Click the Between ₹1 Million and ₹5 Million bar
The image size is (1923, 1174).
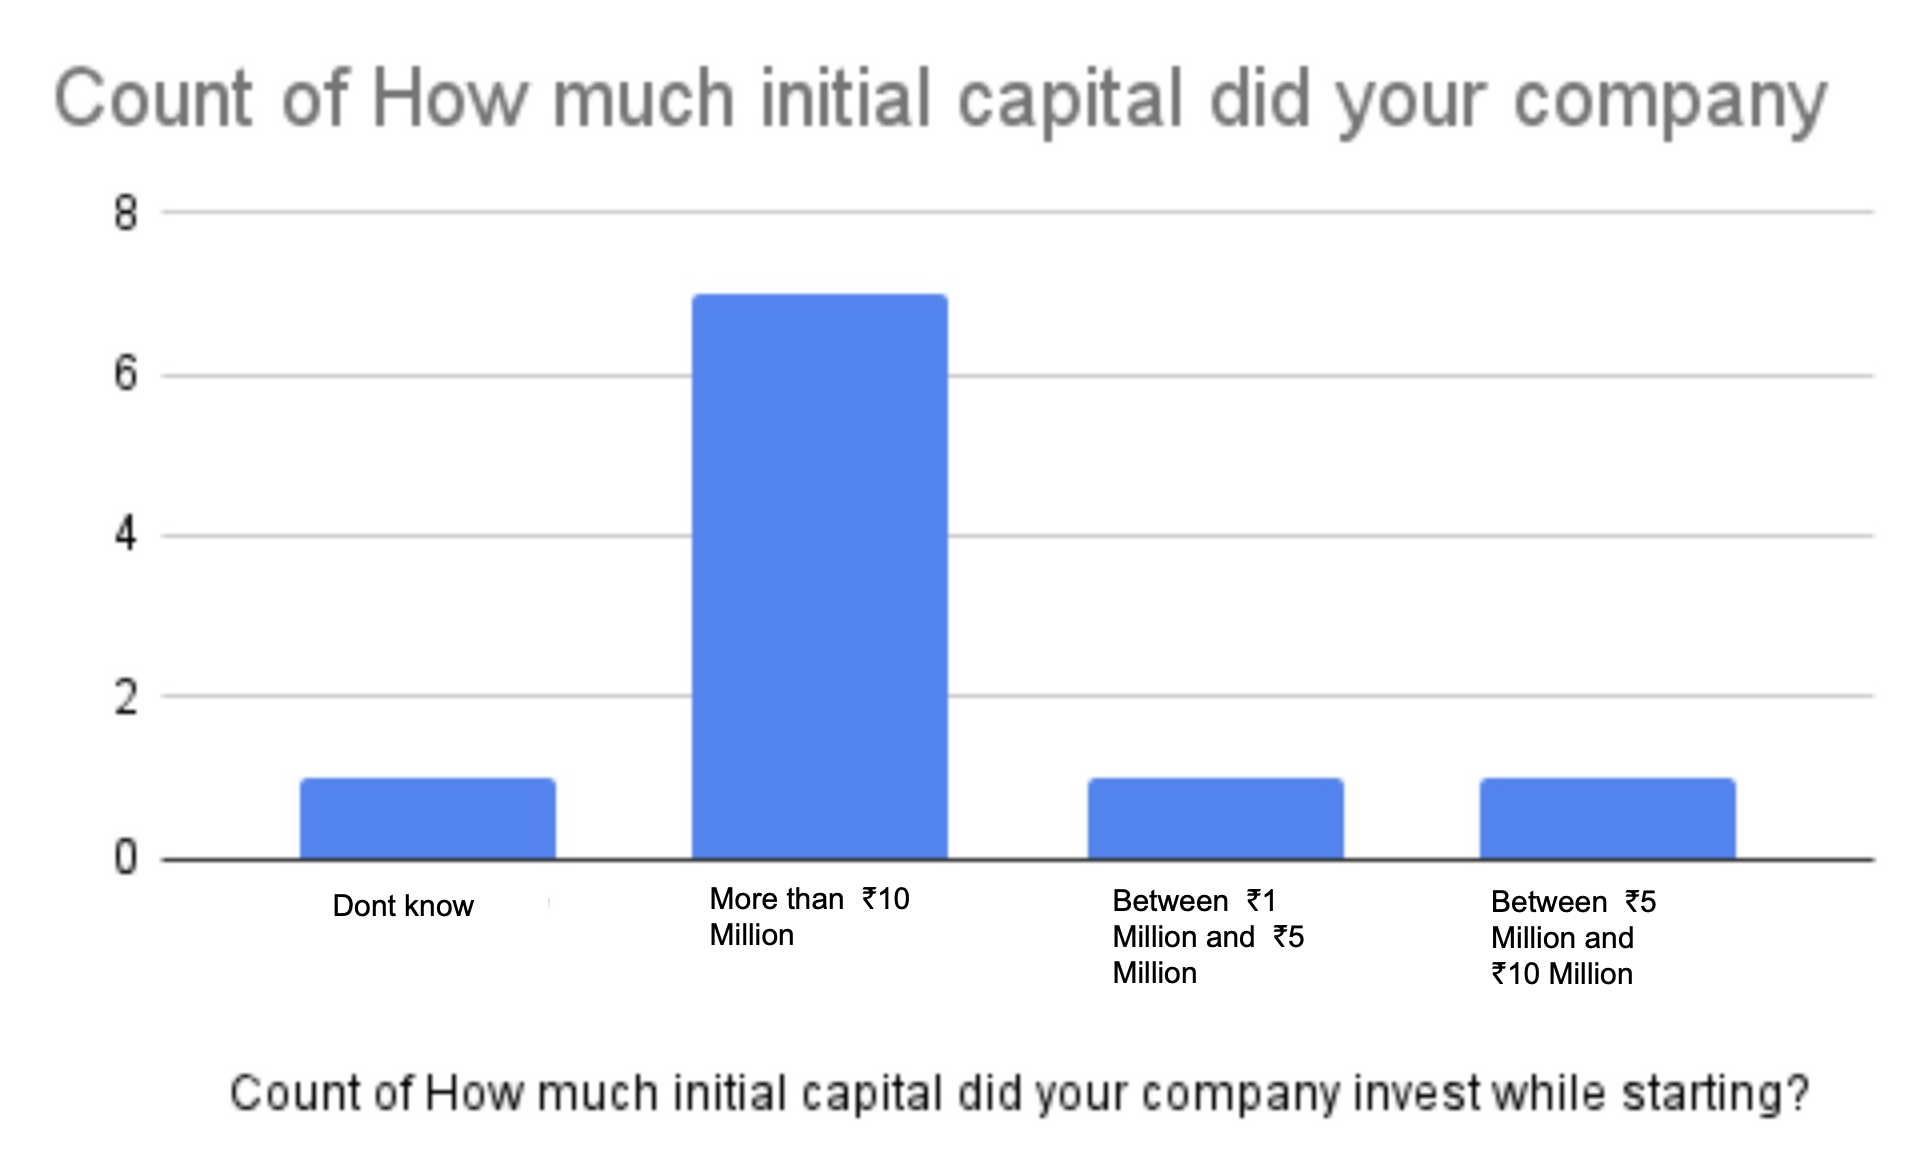pos(1215,818)
